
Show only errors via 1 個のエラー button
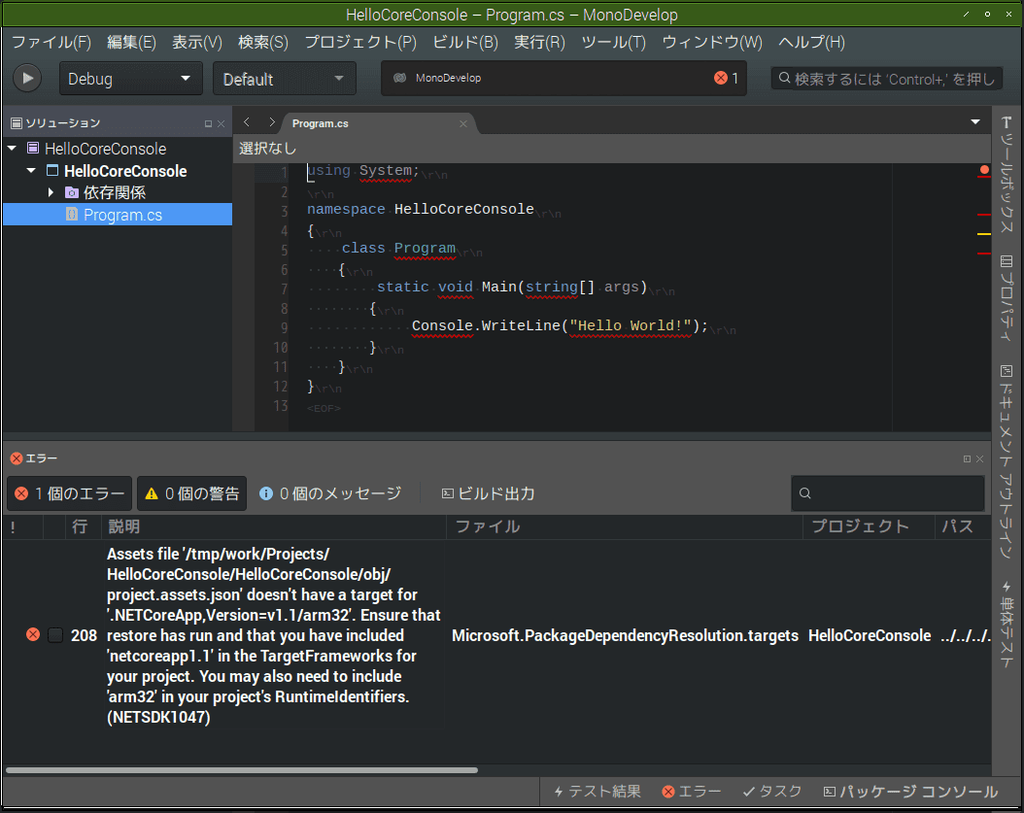click(68, 493)
